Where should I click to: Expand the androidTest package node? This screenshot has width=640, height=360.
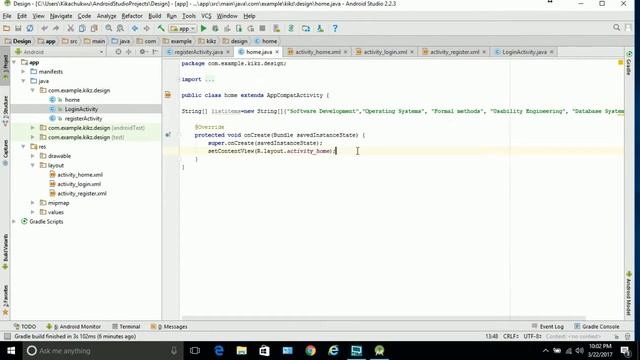[33, 128]
